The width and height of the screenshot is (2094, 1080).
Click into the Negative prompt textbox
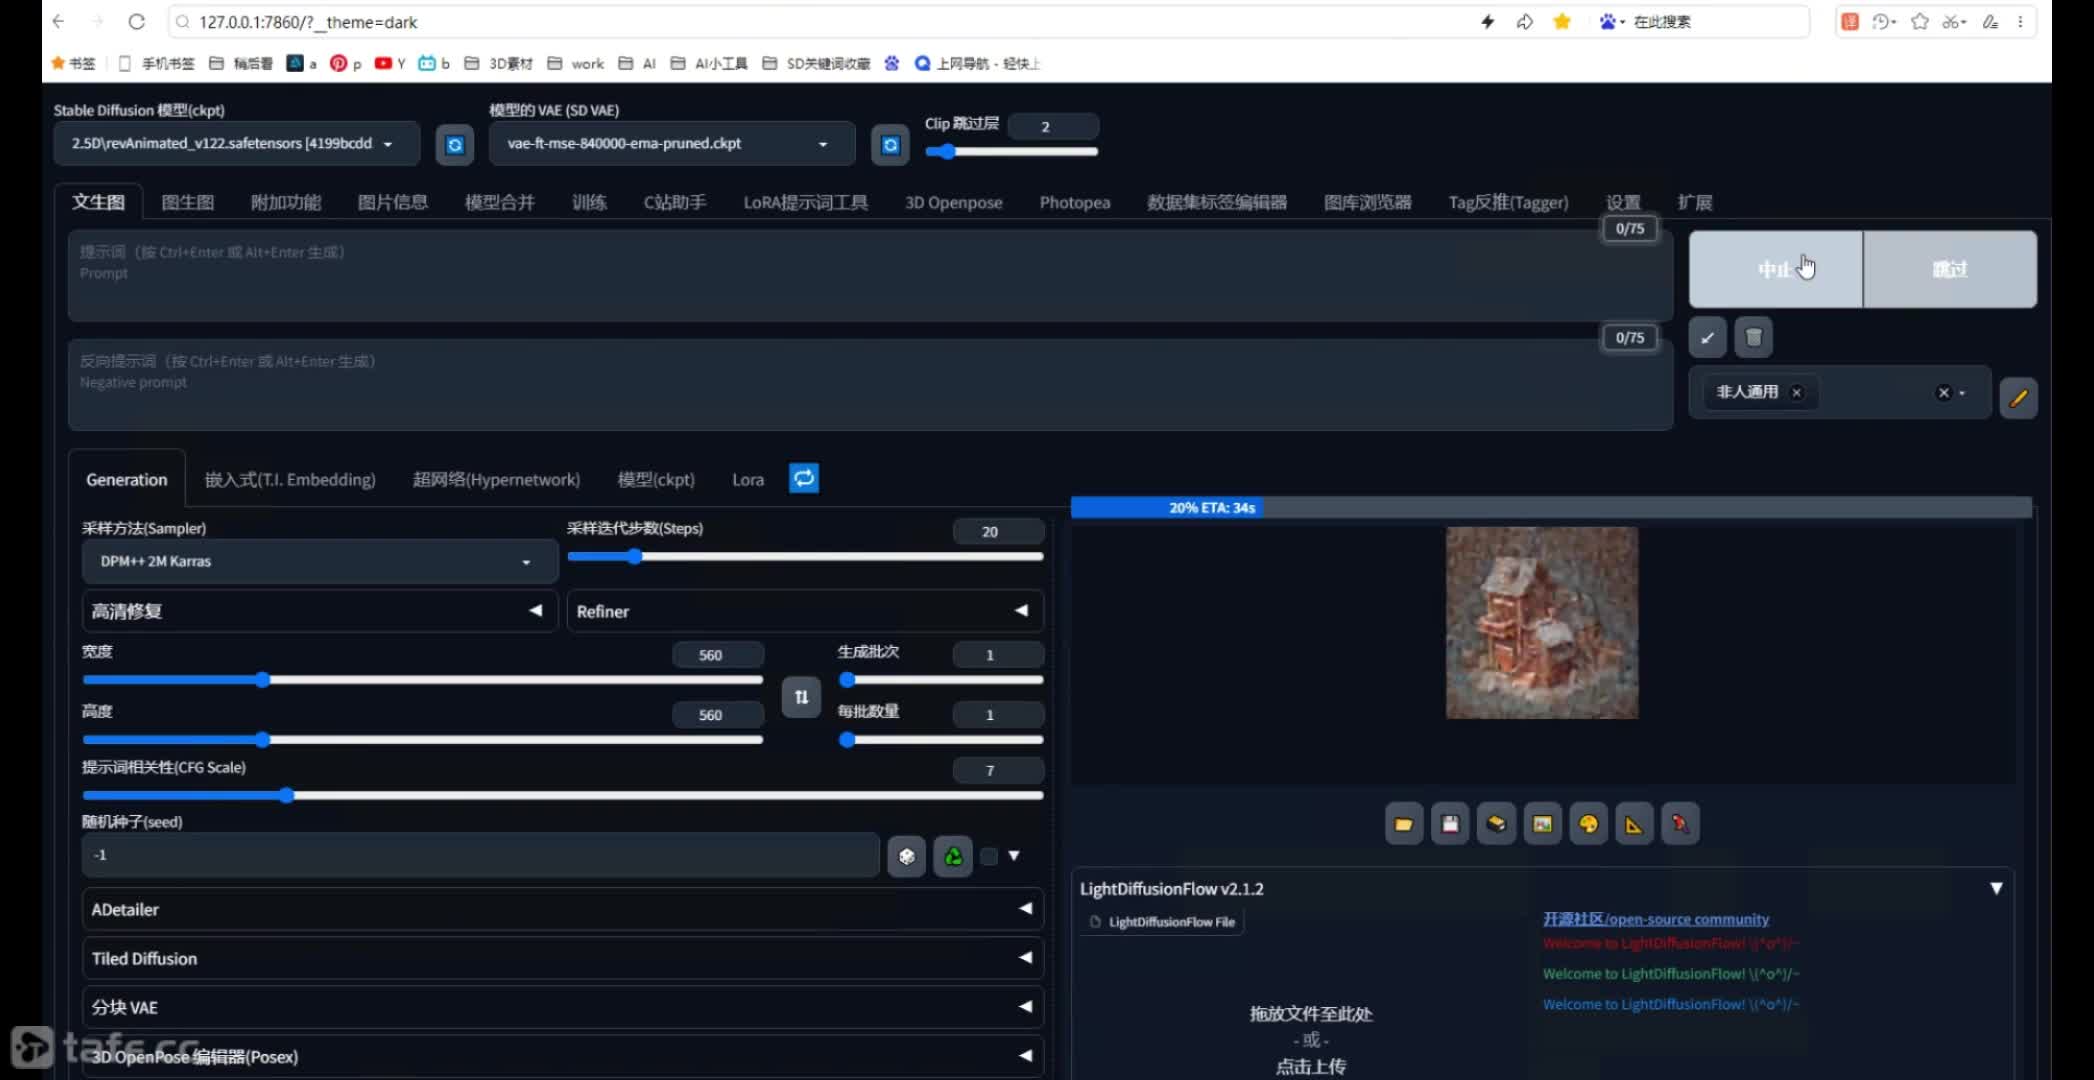tap(870, 385)
